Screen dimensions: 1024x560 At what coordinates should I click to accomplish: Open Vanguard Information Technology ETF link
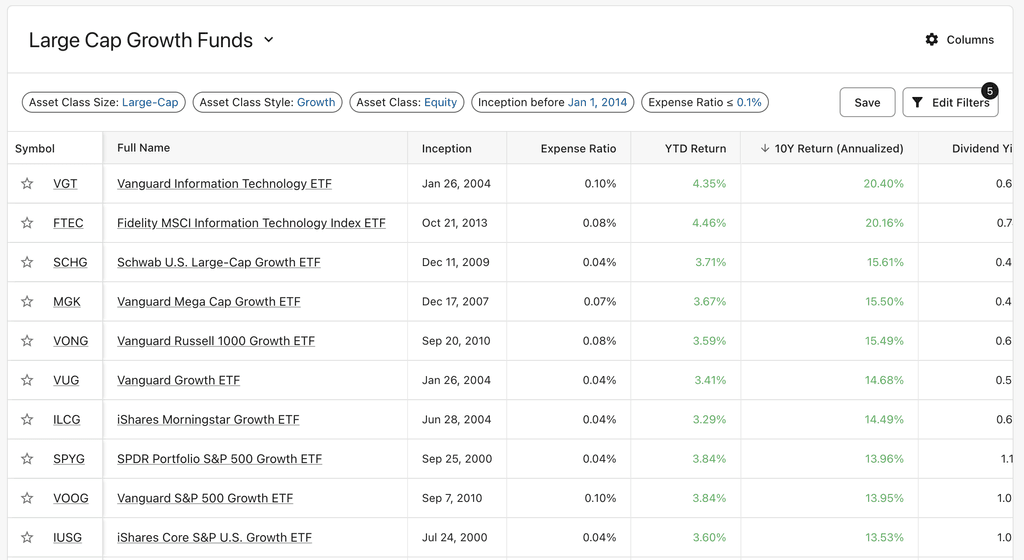[224, 184]
